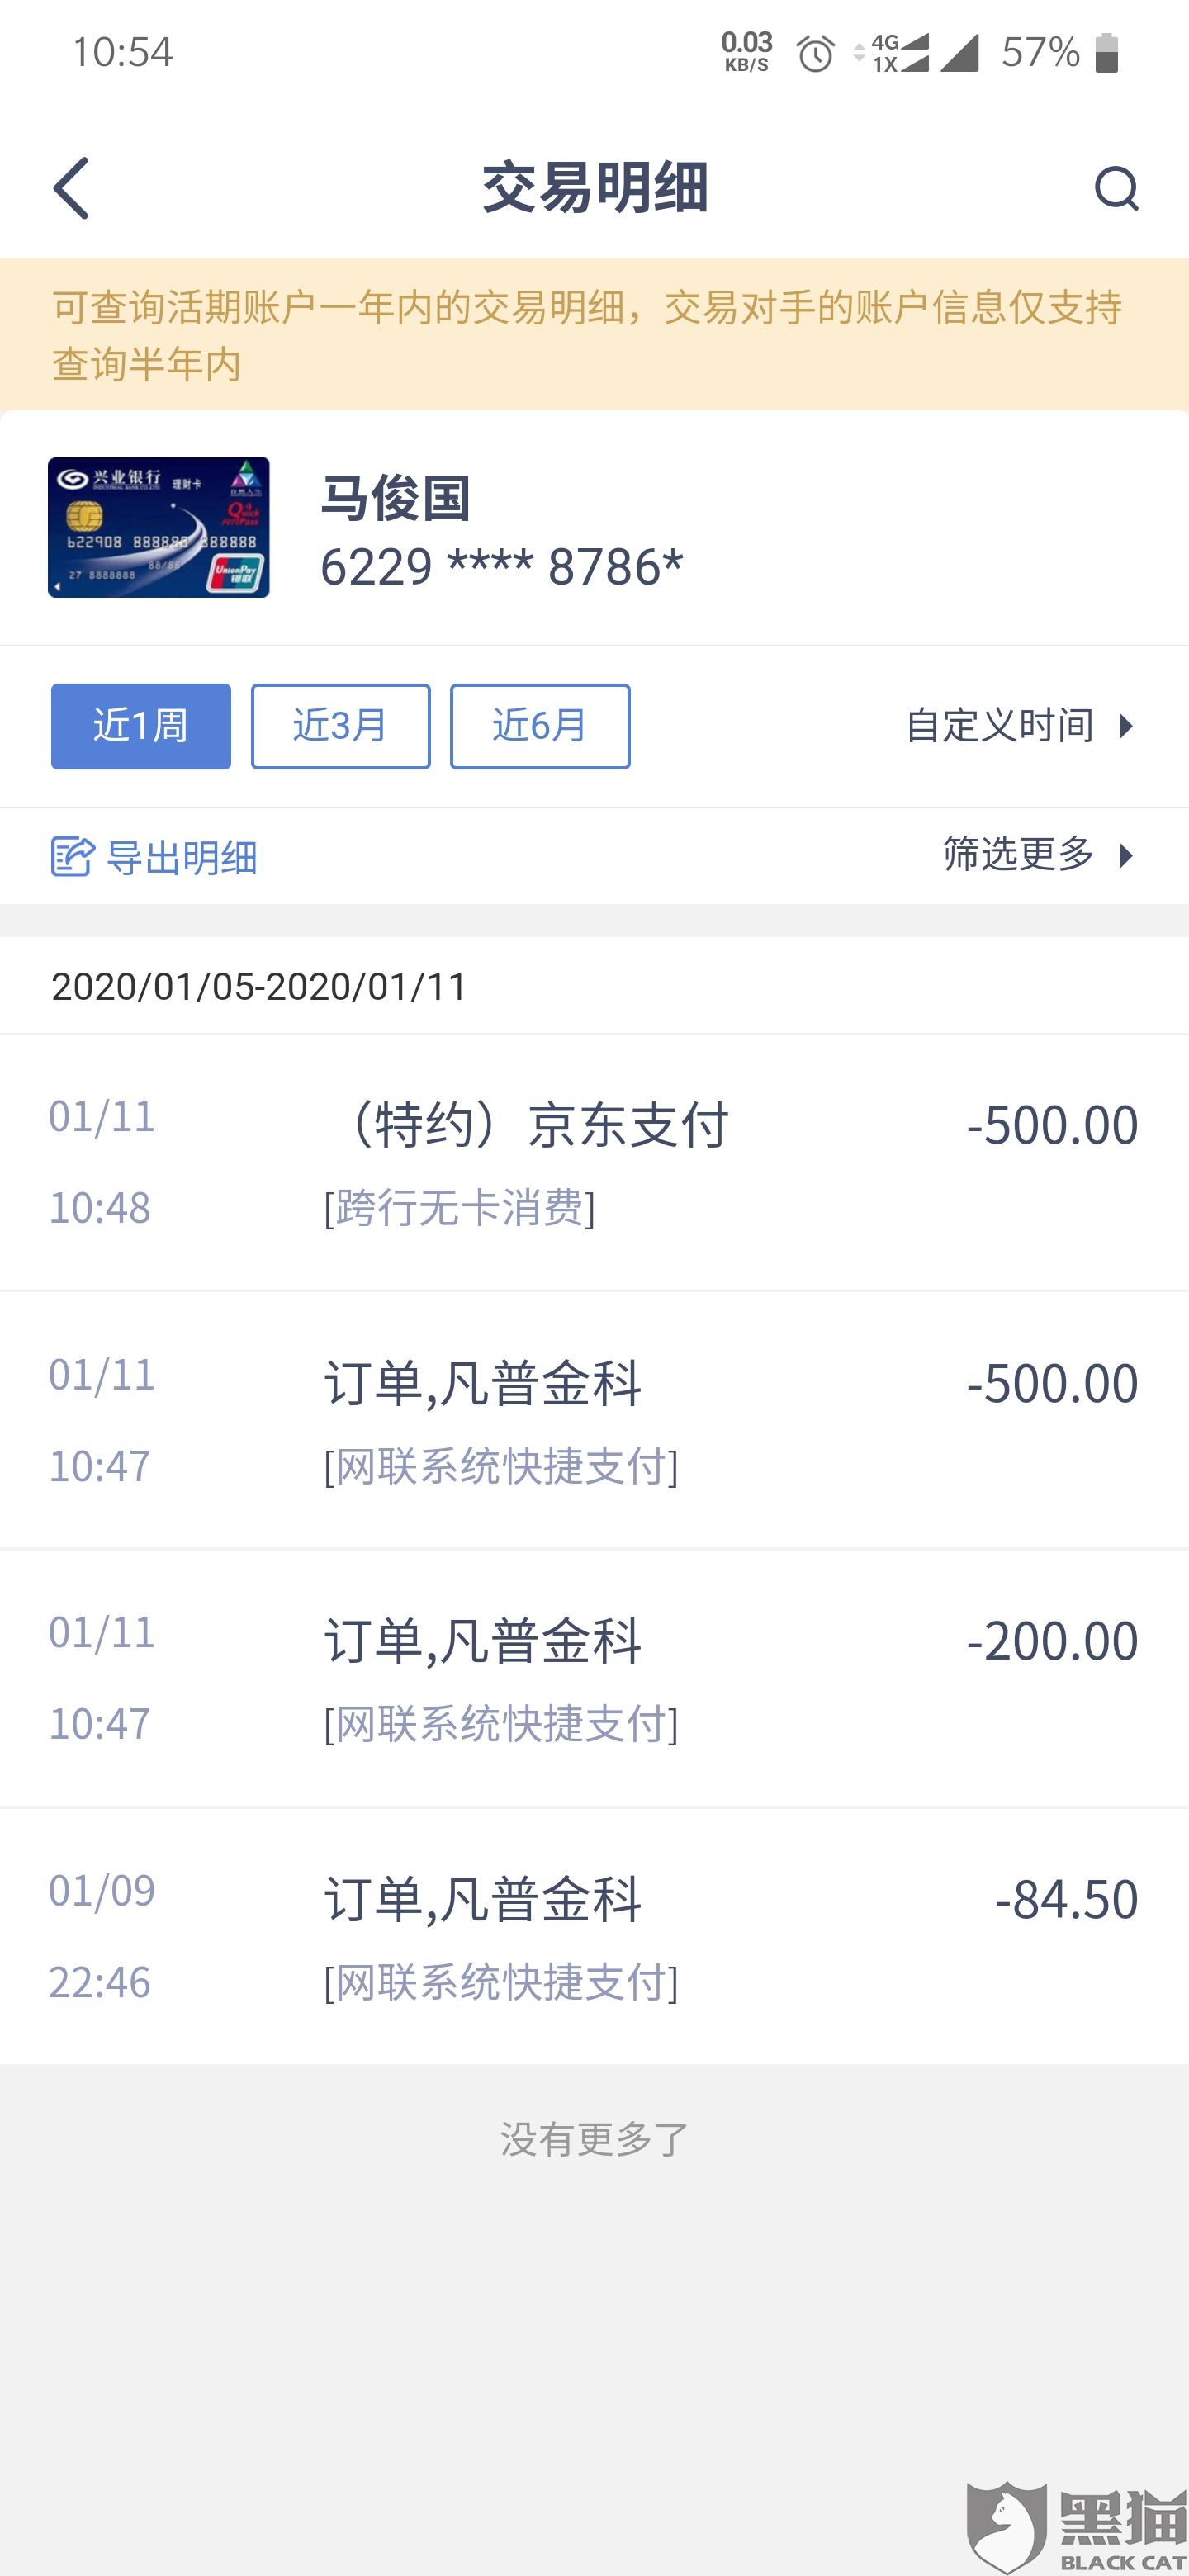
Task: Open the 凡普金科 -84.50 transaction
Action: [594, 1936]
